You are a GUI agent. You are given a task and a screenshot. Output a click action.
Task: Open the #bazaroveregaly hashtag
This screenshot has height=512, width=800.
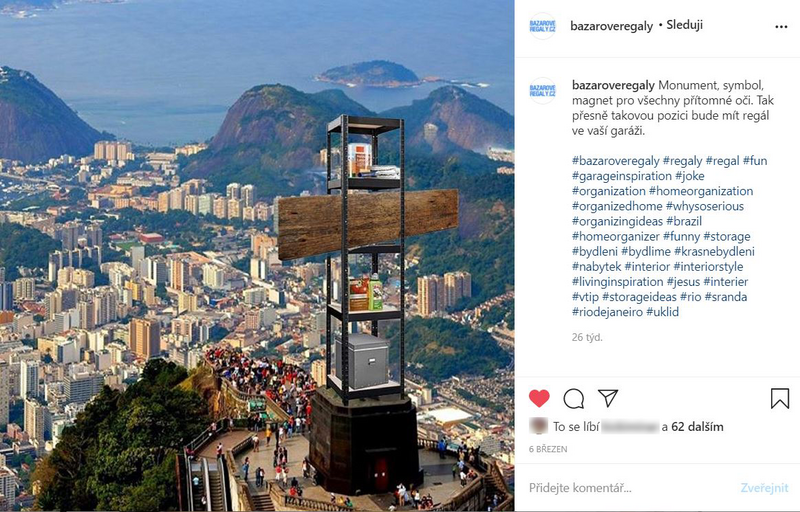click(x=615, y=161)
